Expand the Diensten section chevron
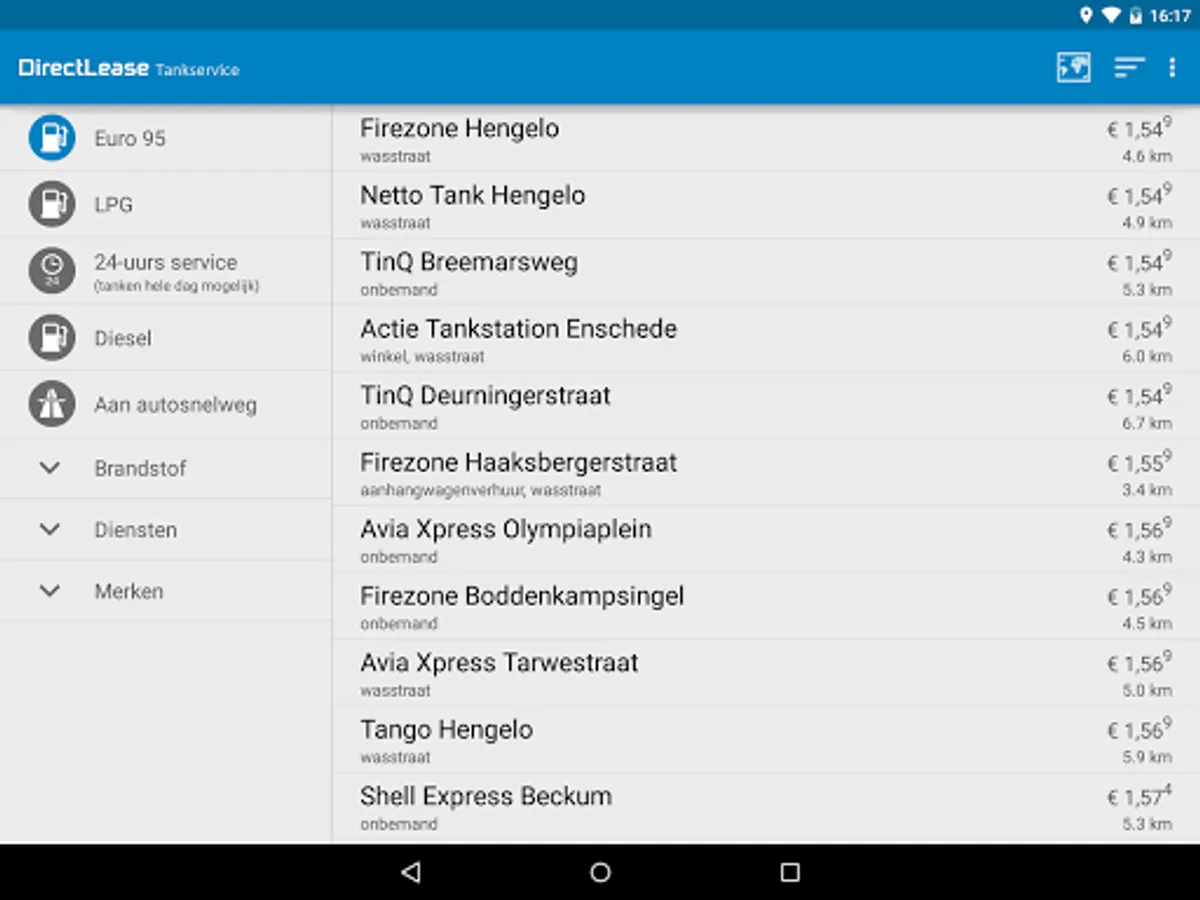This screenshot has width=1200, height=900. pos(50,529)
